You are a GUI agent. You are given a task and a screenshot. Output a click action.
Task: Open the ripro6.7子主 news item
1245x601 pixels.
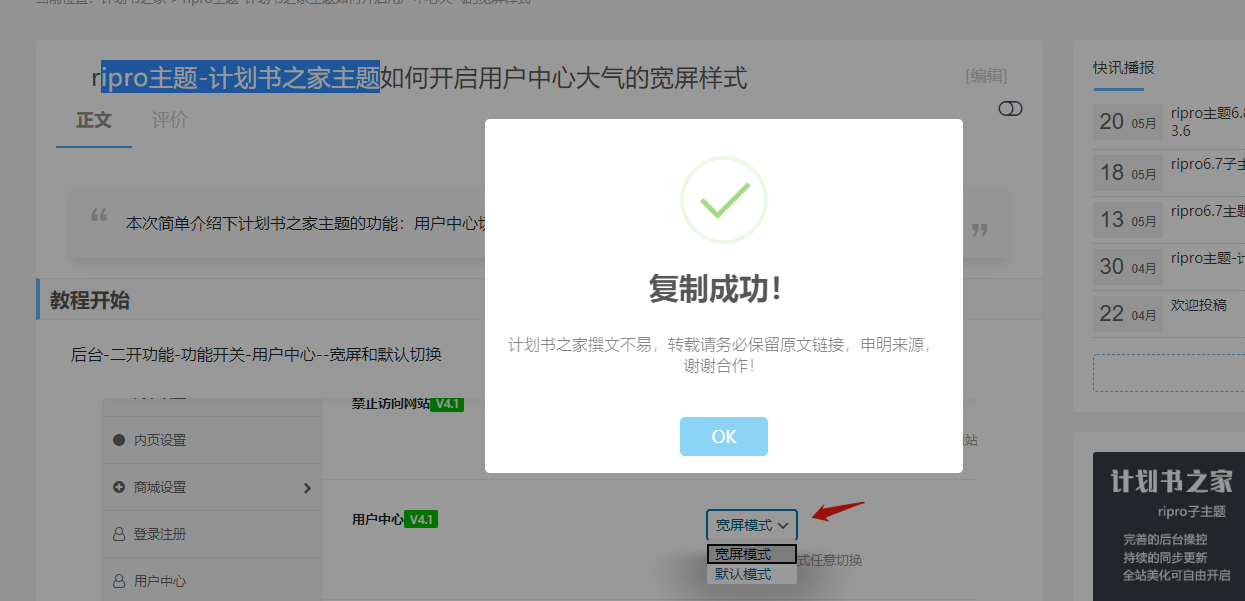tap(1207, 164)
